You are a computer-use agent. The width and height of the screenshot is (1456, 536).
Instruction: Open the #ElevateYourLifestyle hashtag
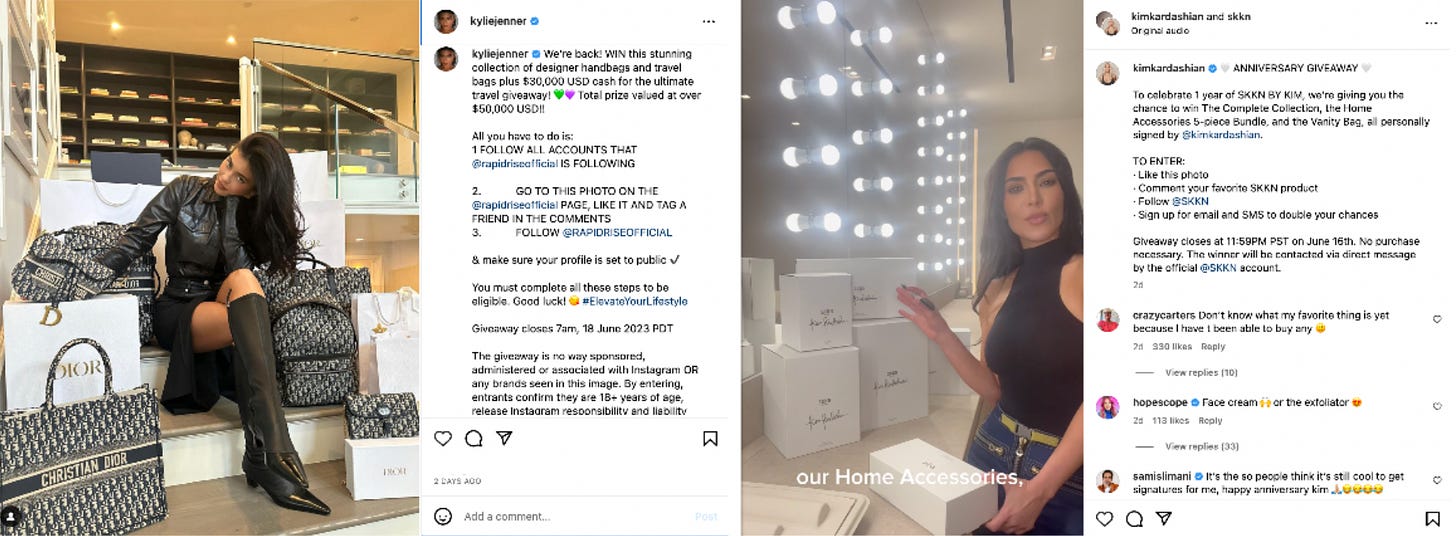[634, 301]
